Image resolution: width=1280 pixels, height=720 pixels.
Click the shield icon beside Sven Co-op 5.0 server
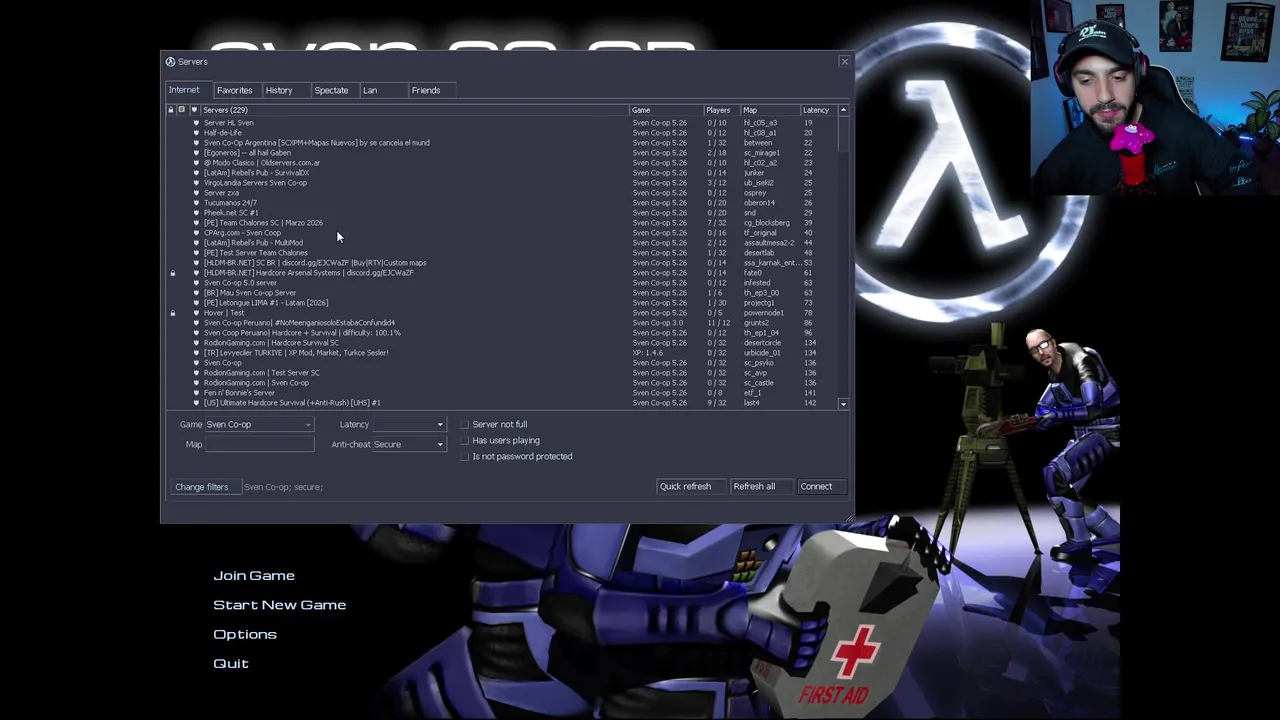point(196,283)
